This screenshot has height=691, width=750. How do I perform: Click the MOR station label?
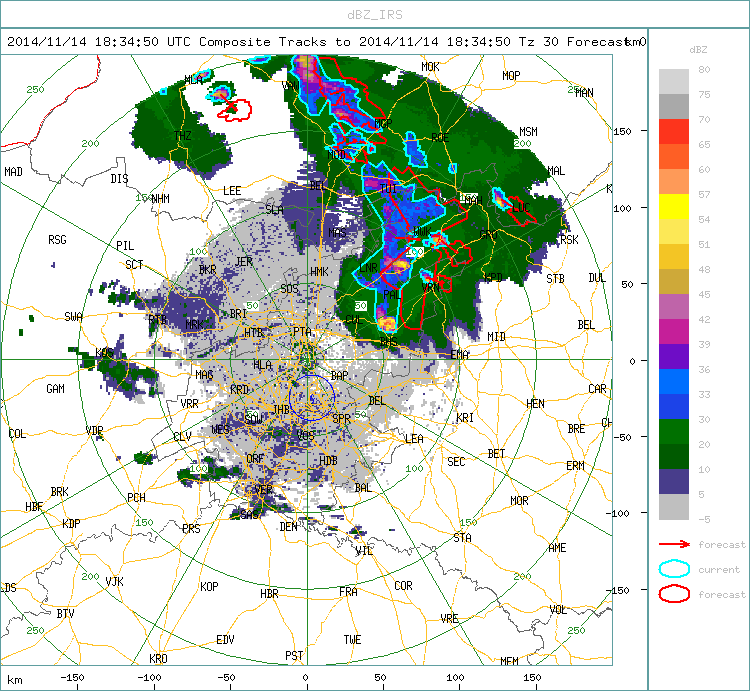[519, 501]
